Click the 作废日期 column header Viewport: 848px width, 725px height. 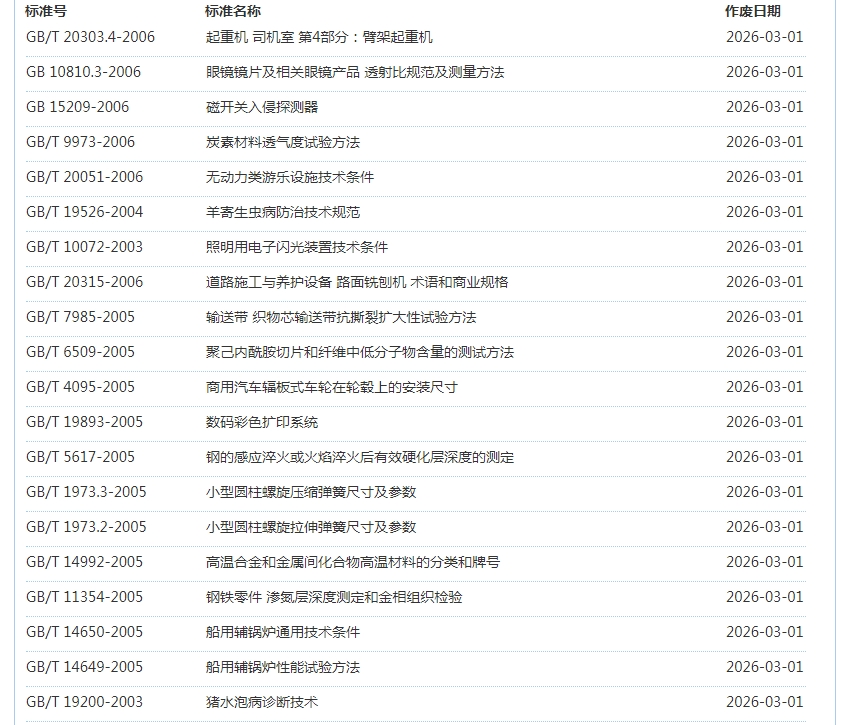pos(753,11)
